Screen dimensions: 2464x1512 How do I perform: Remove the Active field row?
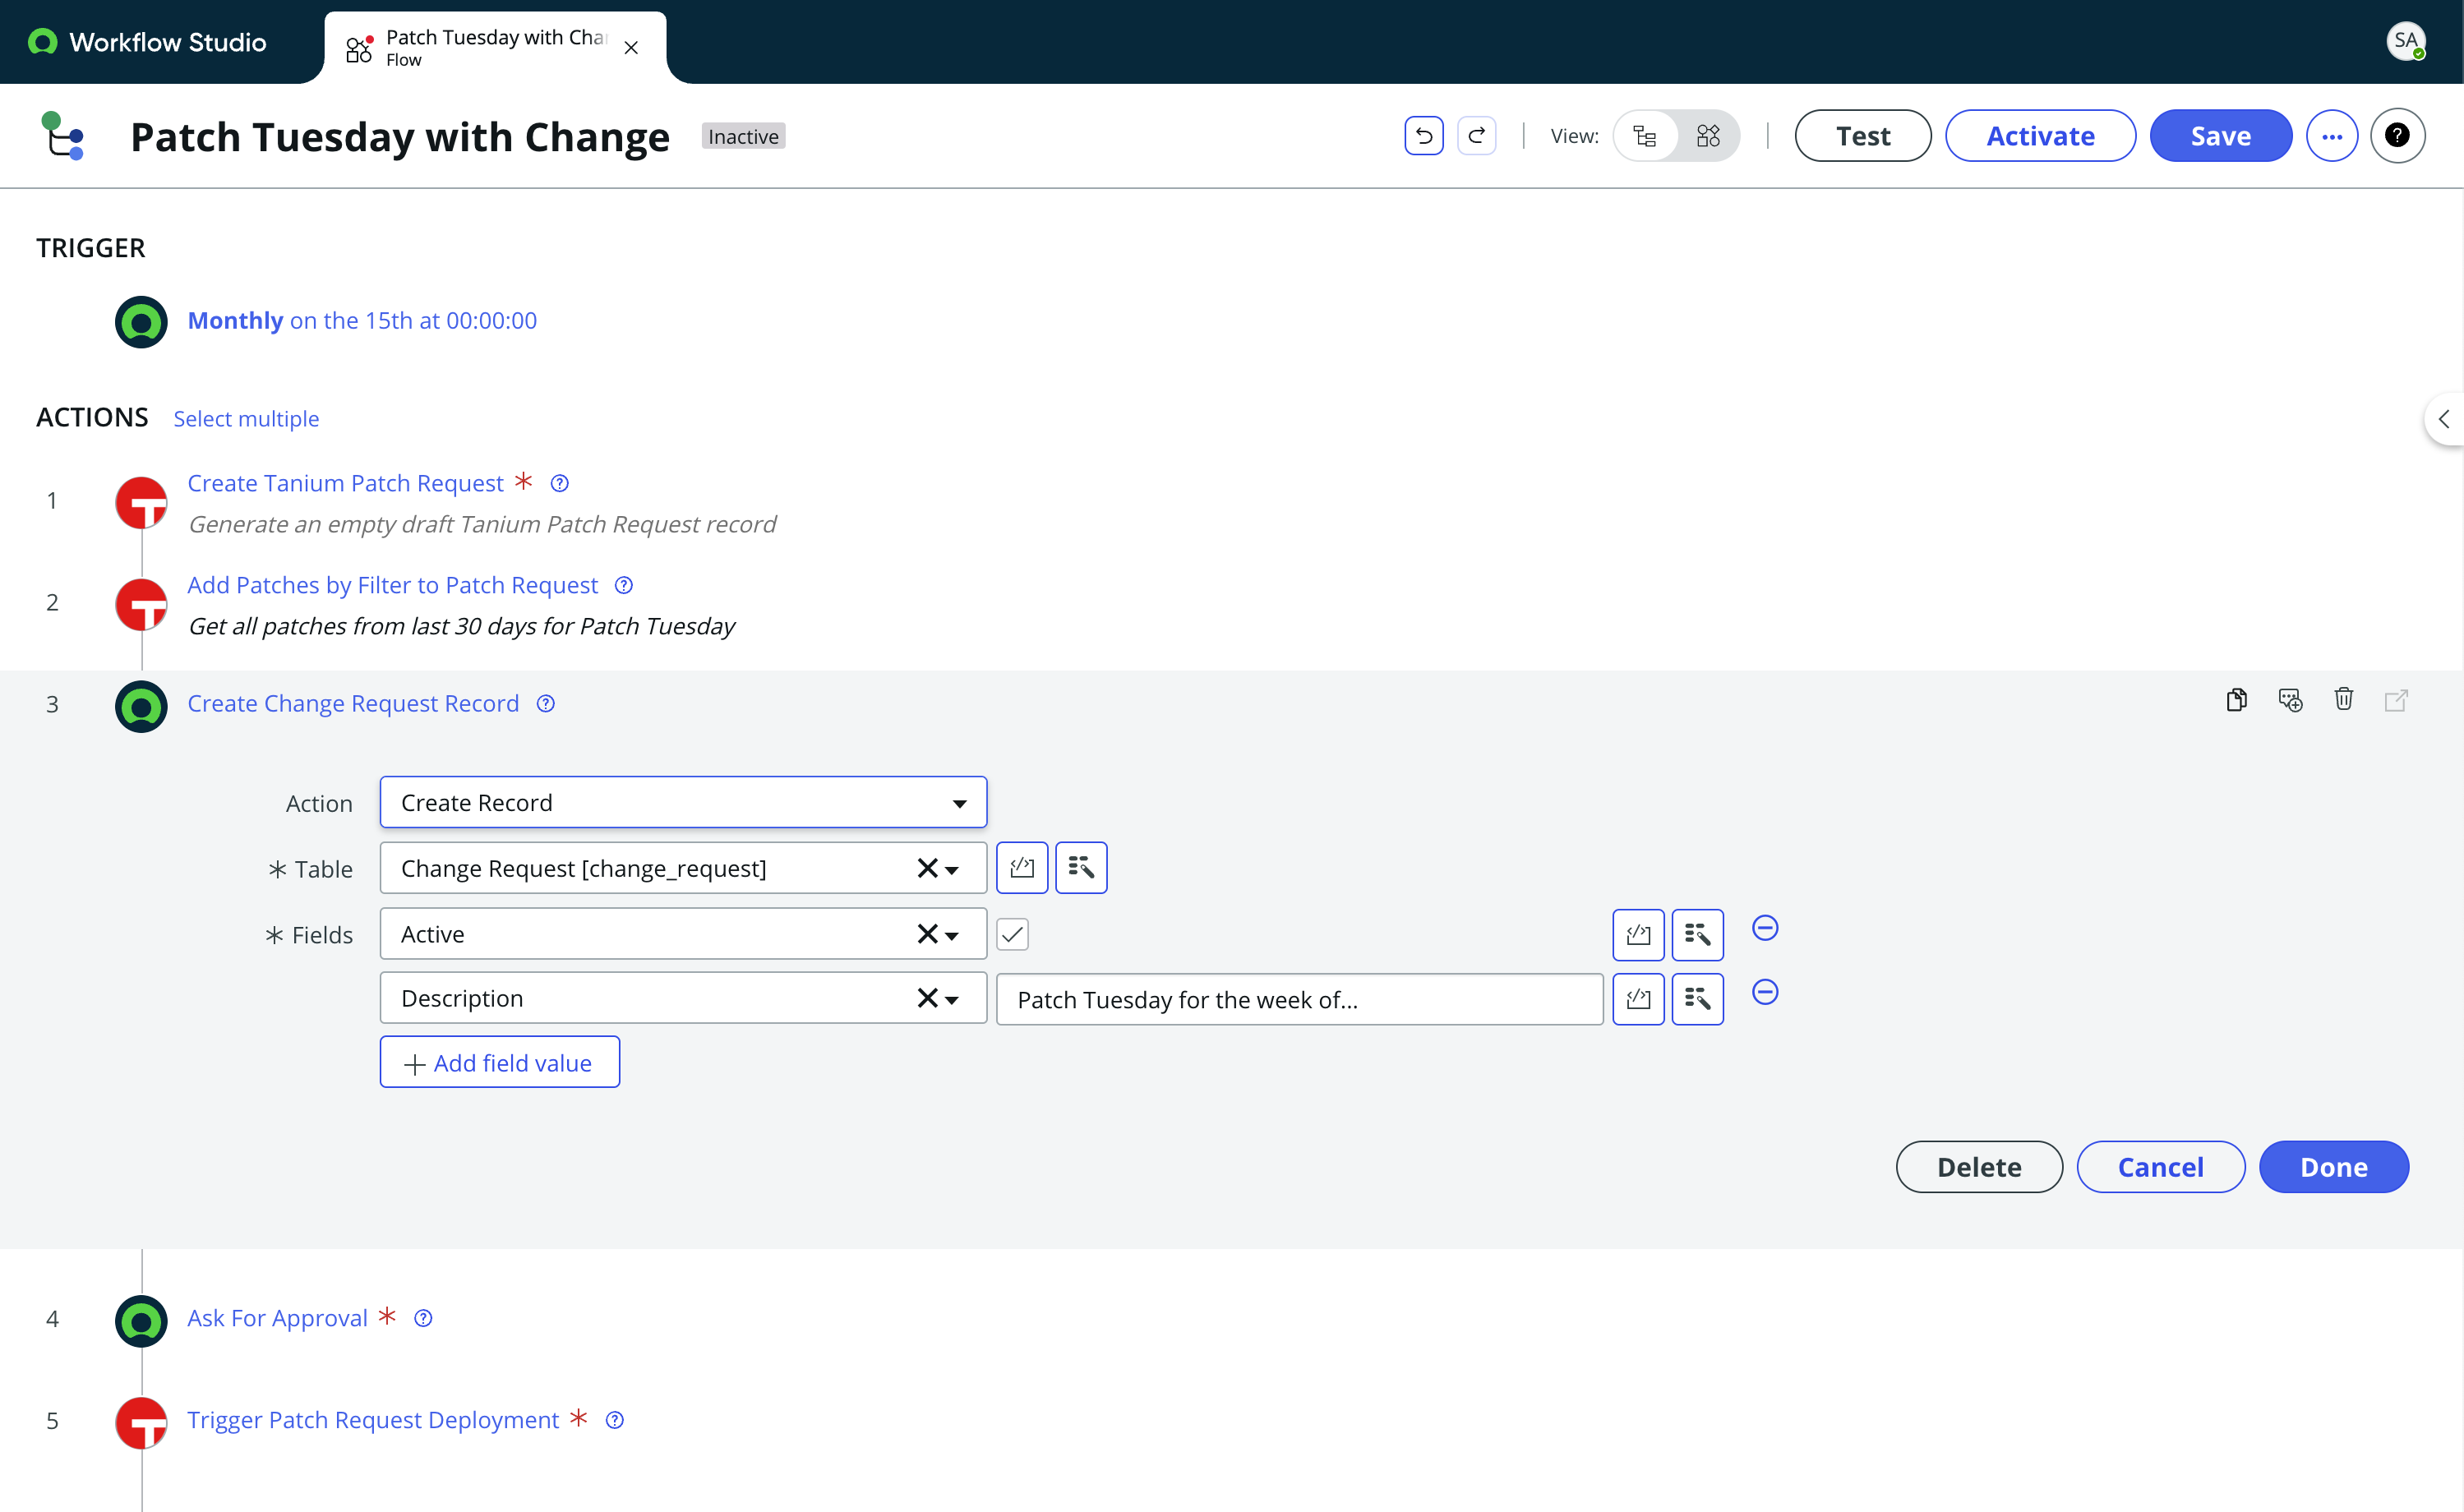1765,928
